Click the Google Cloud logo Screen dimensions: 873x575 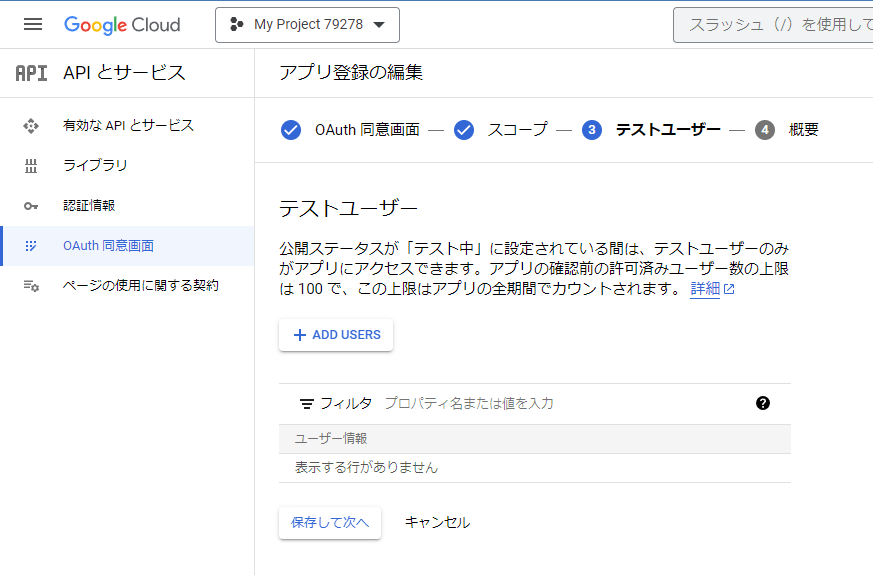click(x=122, y=25)
